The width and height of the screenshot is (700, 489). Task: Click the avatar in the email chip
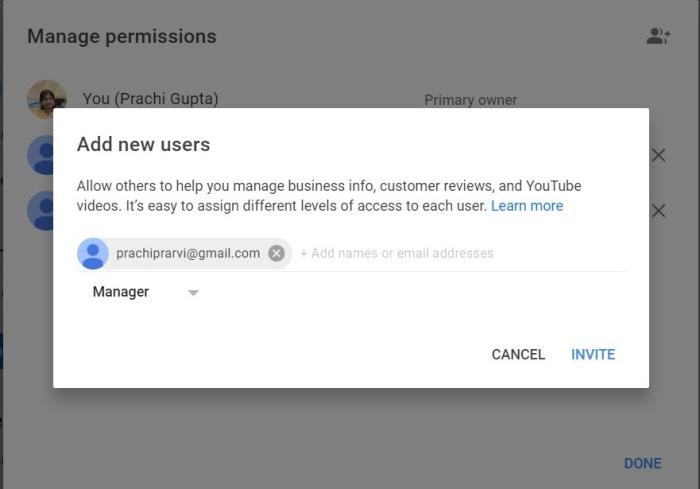pos(93,254)
